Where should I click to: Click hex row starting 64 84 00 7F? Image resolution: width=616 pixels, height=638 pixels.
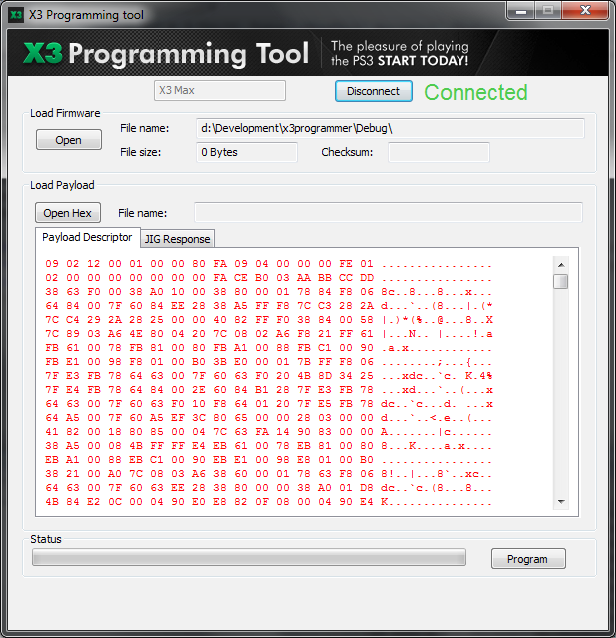[x=269, y=306]
